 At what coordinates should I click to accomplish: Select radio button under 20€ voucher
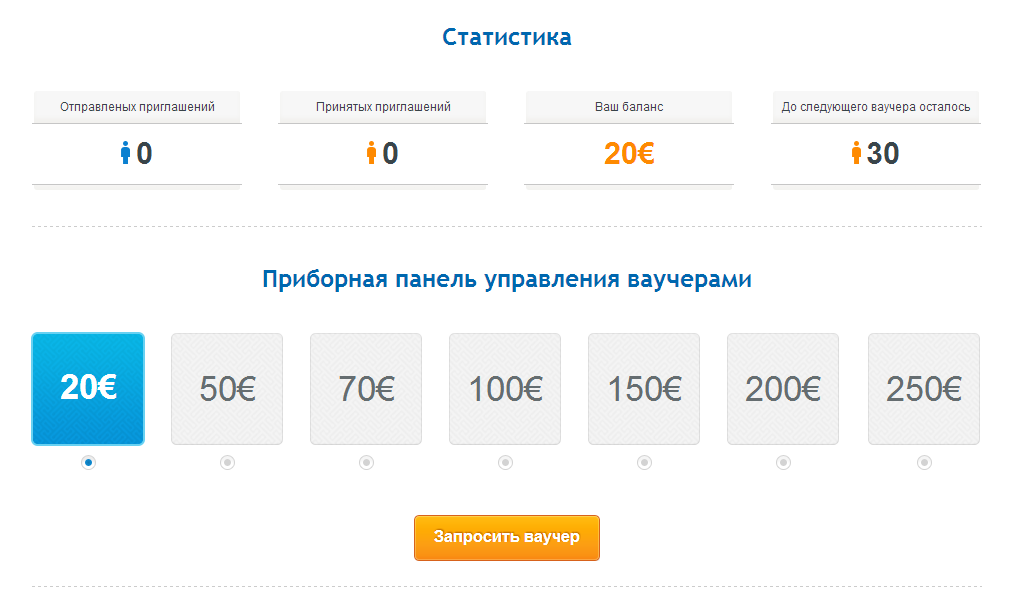(88, 462)
